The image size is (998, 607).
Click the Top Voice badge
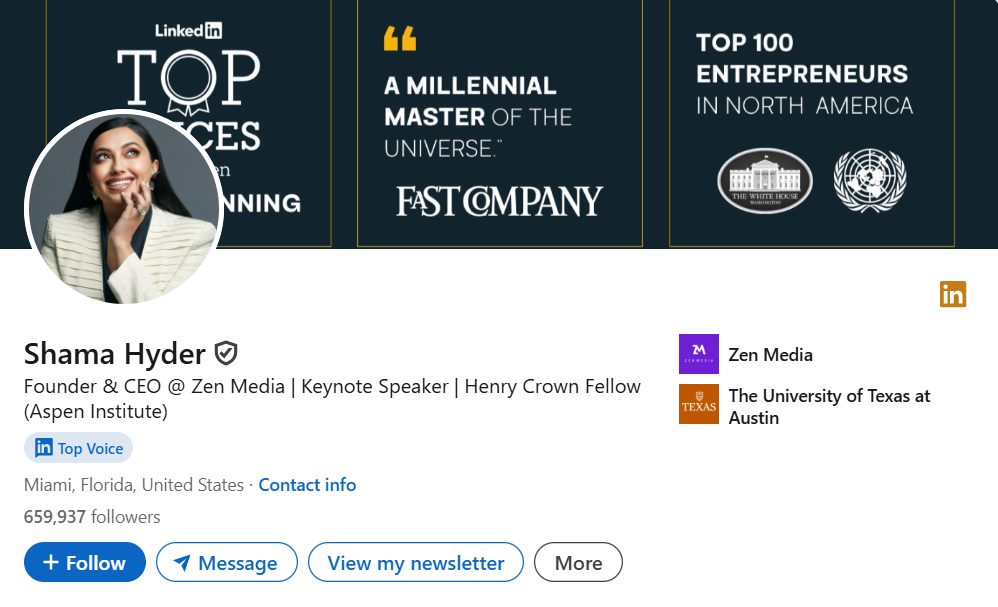tap(78, 448)
